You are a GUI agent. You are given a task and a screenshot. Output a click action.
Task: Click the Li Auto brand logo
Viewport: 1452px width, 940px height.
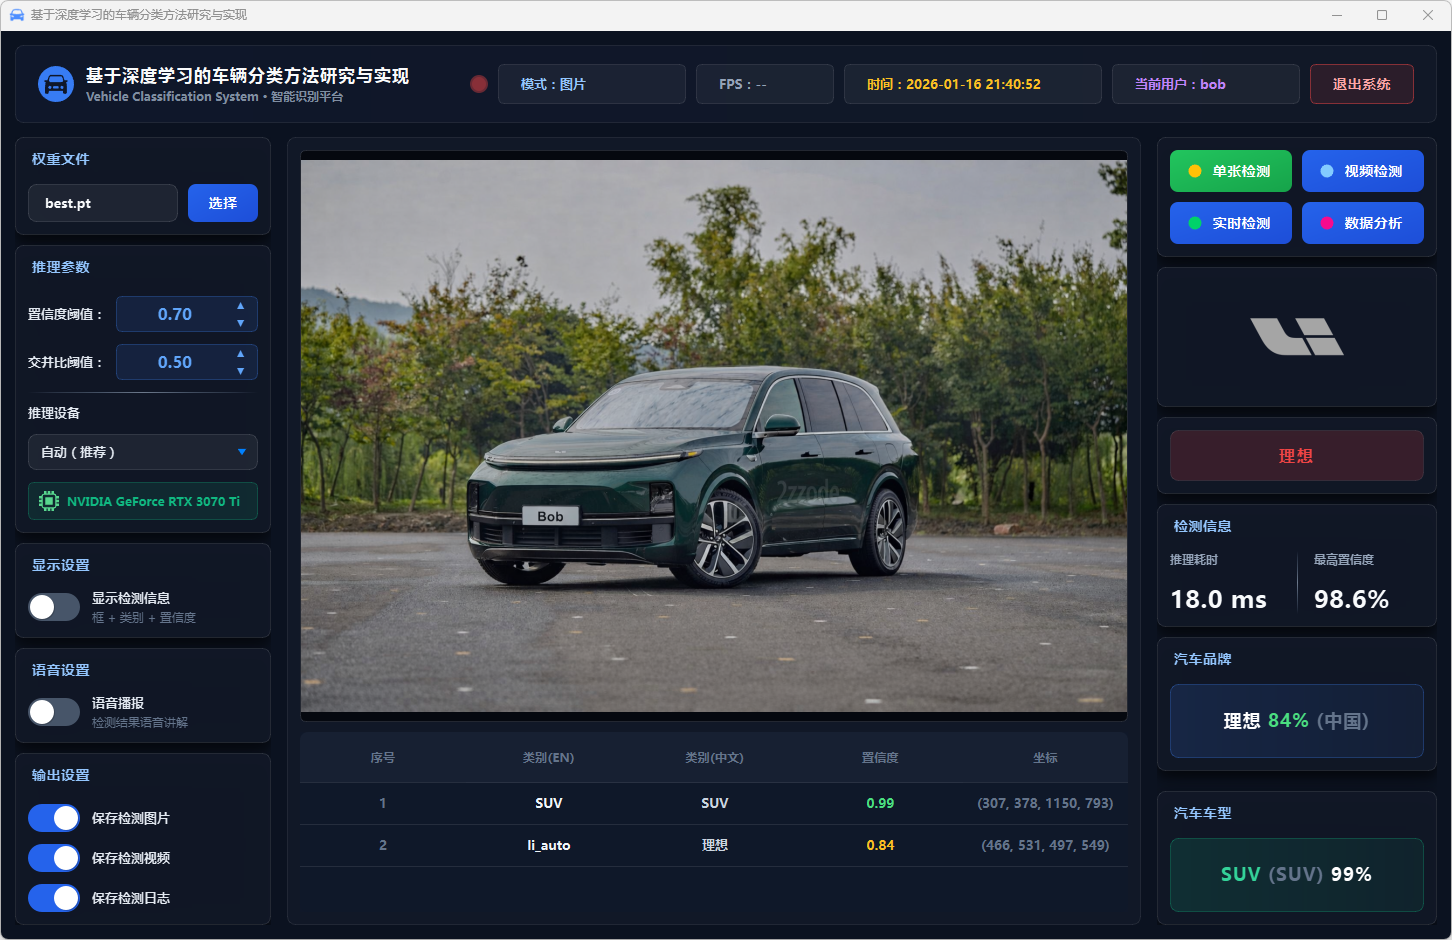click(x=1296, y=336)
